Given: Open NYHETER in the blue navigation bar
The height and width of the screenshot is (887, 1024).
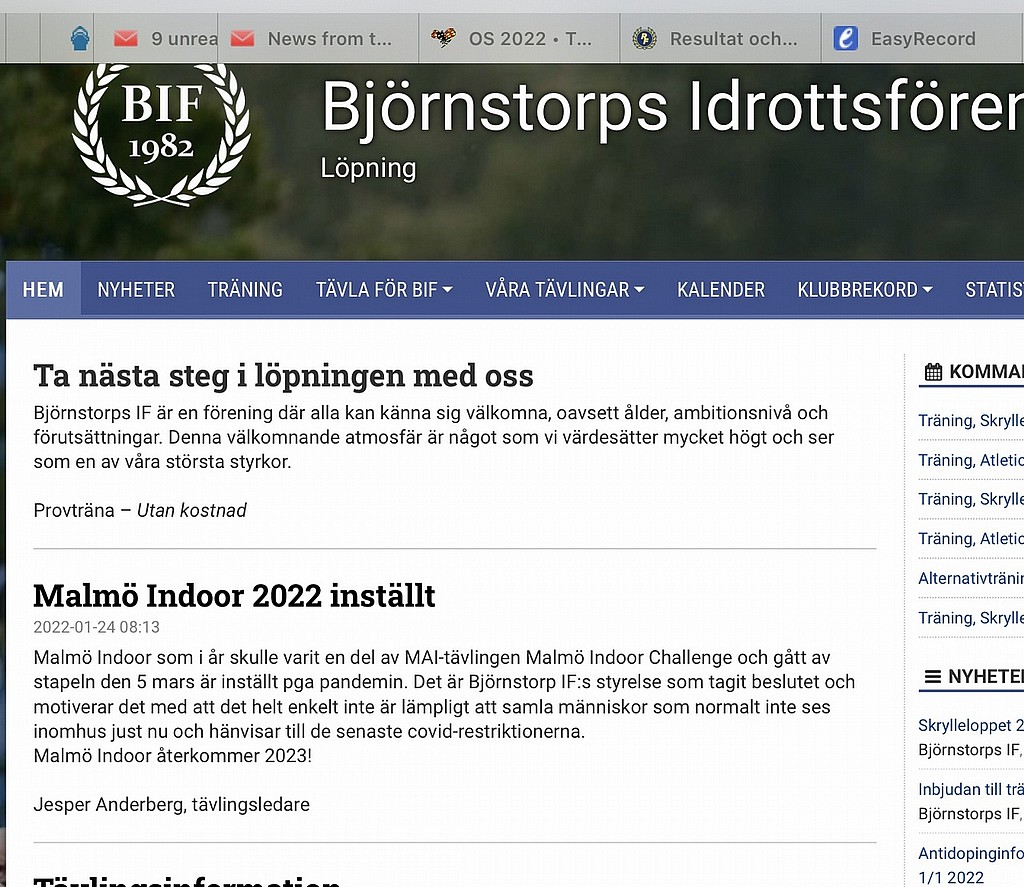Looking at the screenshot, I should point(136,289).
